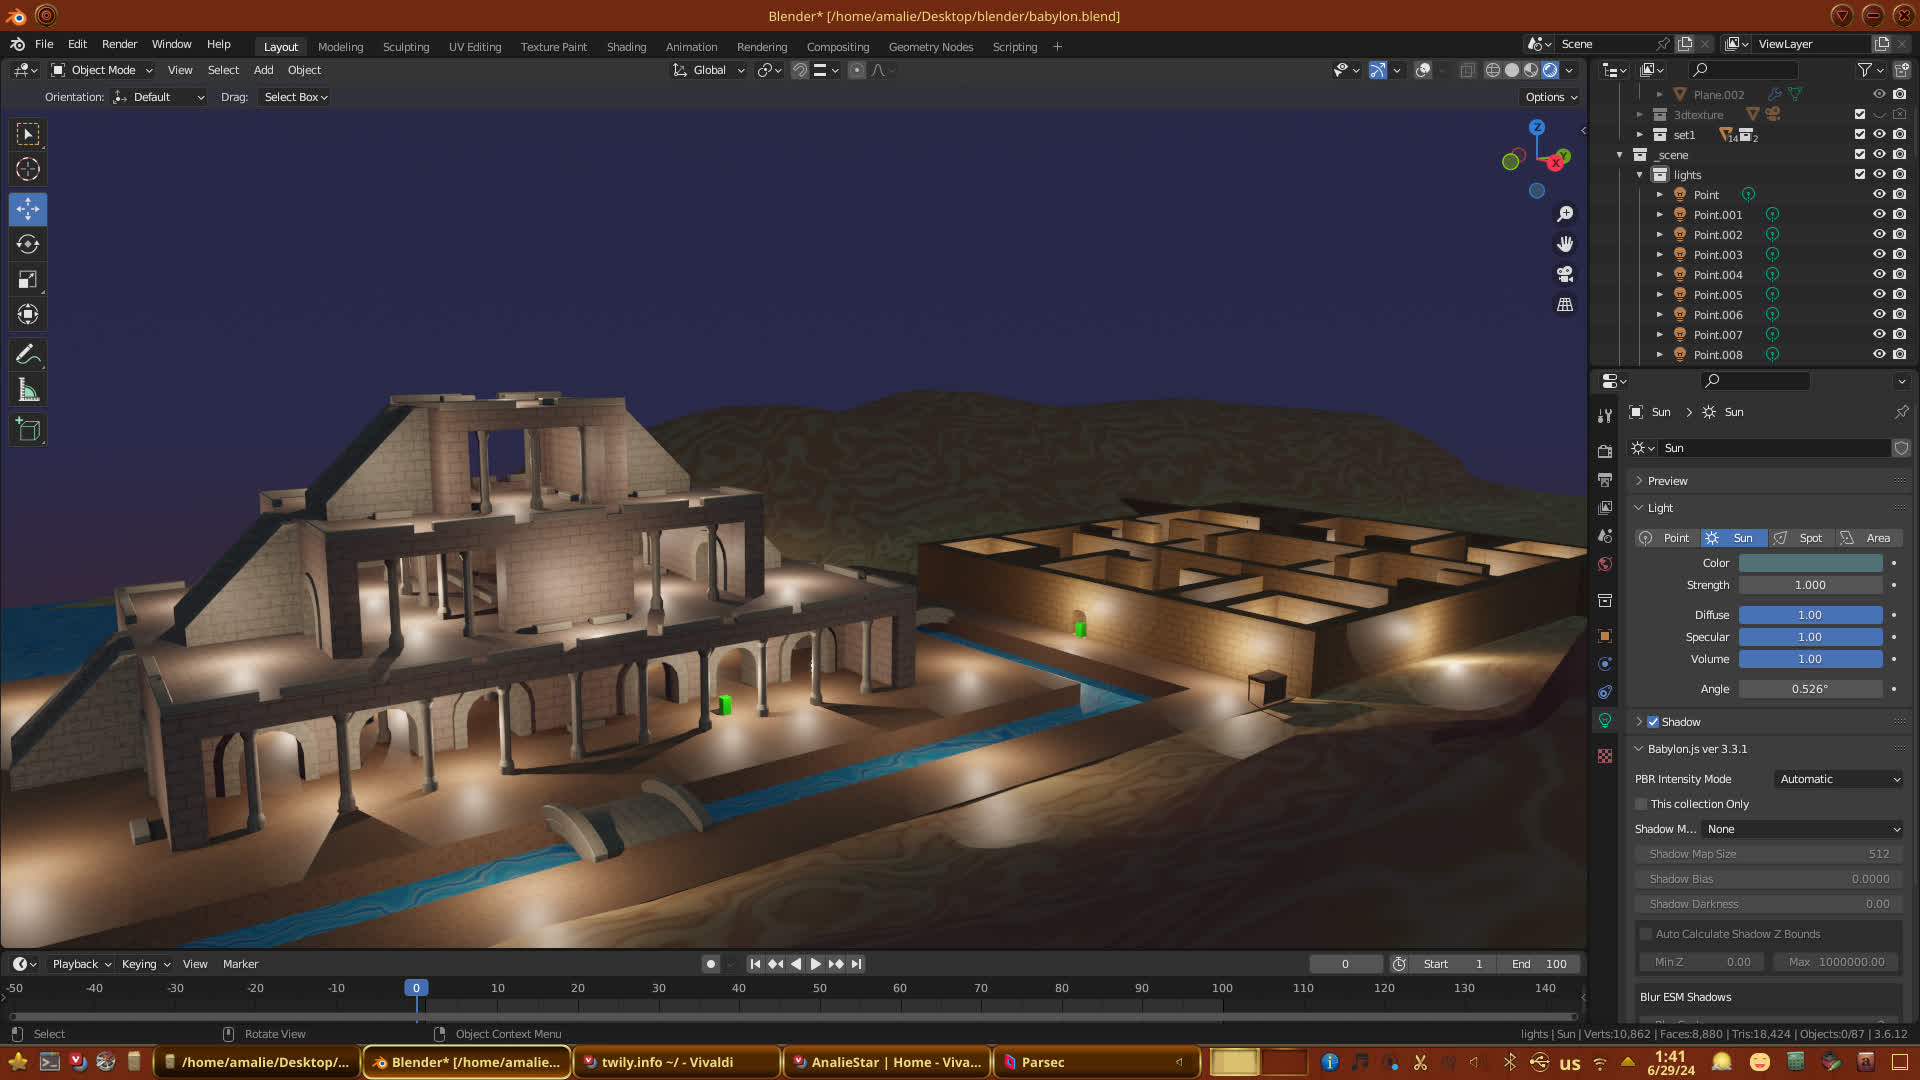Click the light Color swatch
This screenshot has height=1080, width=1920.
click(1810, 563)
